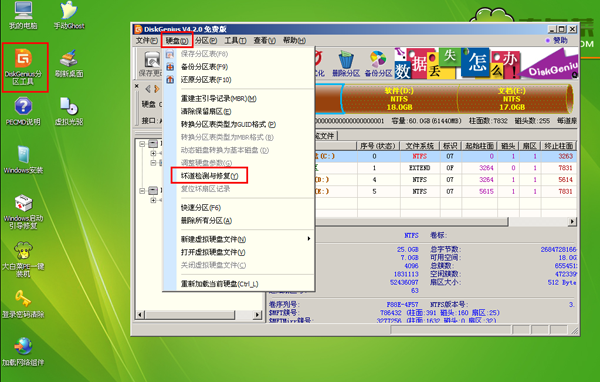Choose 快速分区(F6) from the menu

click(201, 208)
